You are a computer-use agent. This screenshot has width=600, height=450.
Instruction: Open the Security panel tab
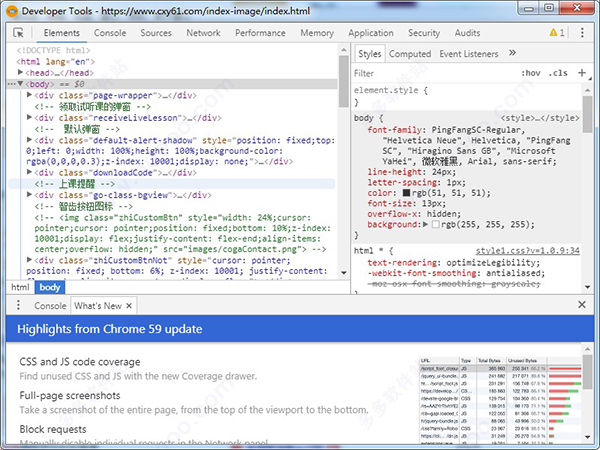(424, 33)
